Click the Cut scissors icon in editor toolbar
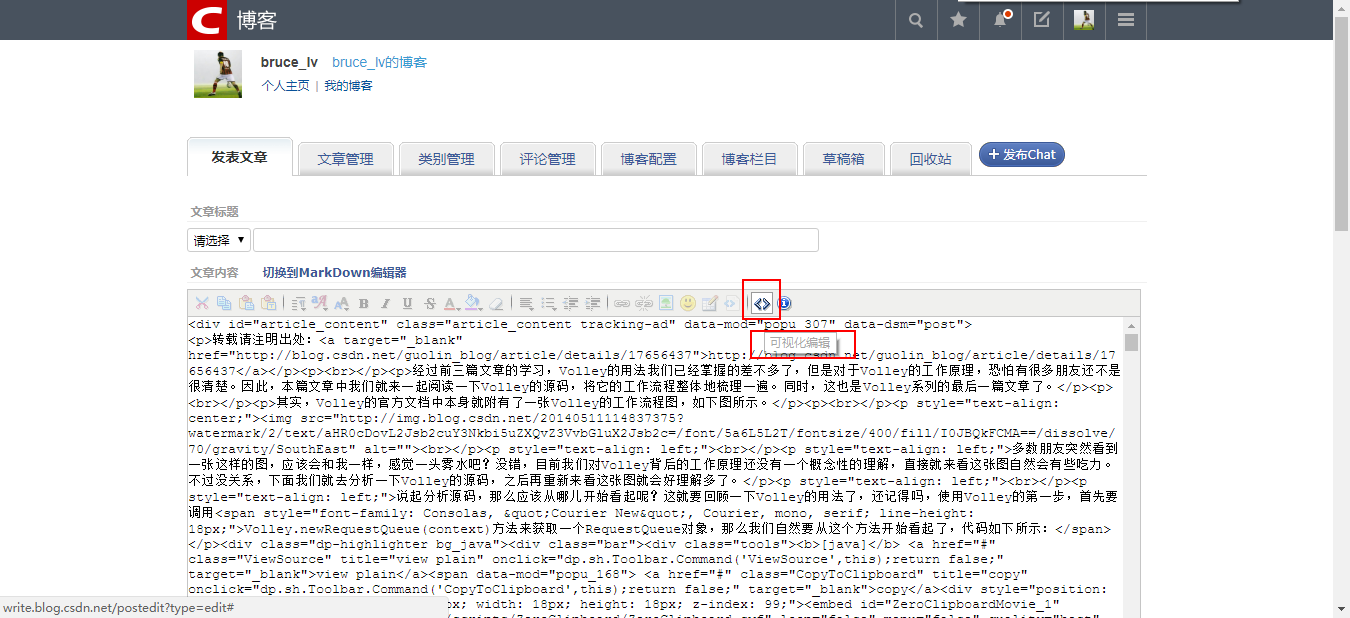The height and width of the screenshot is (618, 1350). click(x=202, y=303)
